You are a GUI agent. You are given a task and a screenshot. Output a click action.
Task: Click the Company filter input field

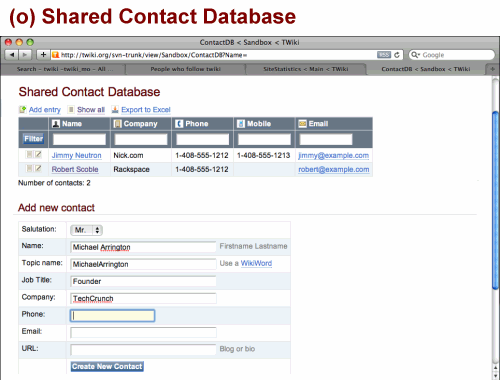[141, 139]
